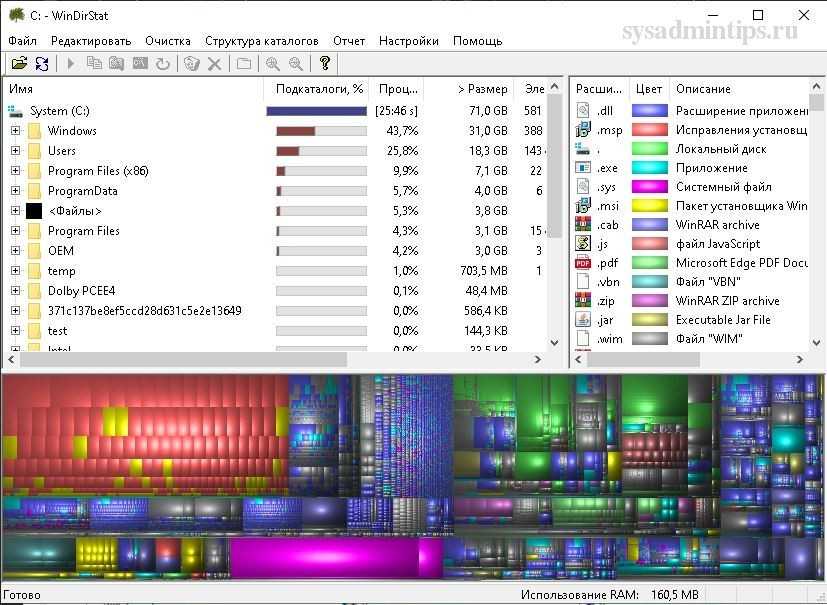
Task: Click the .exe cyan color swatch
Action: [649, 168]
